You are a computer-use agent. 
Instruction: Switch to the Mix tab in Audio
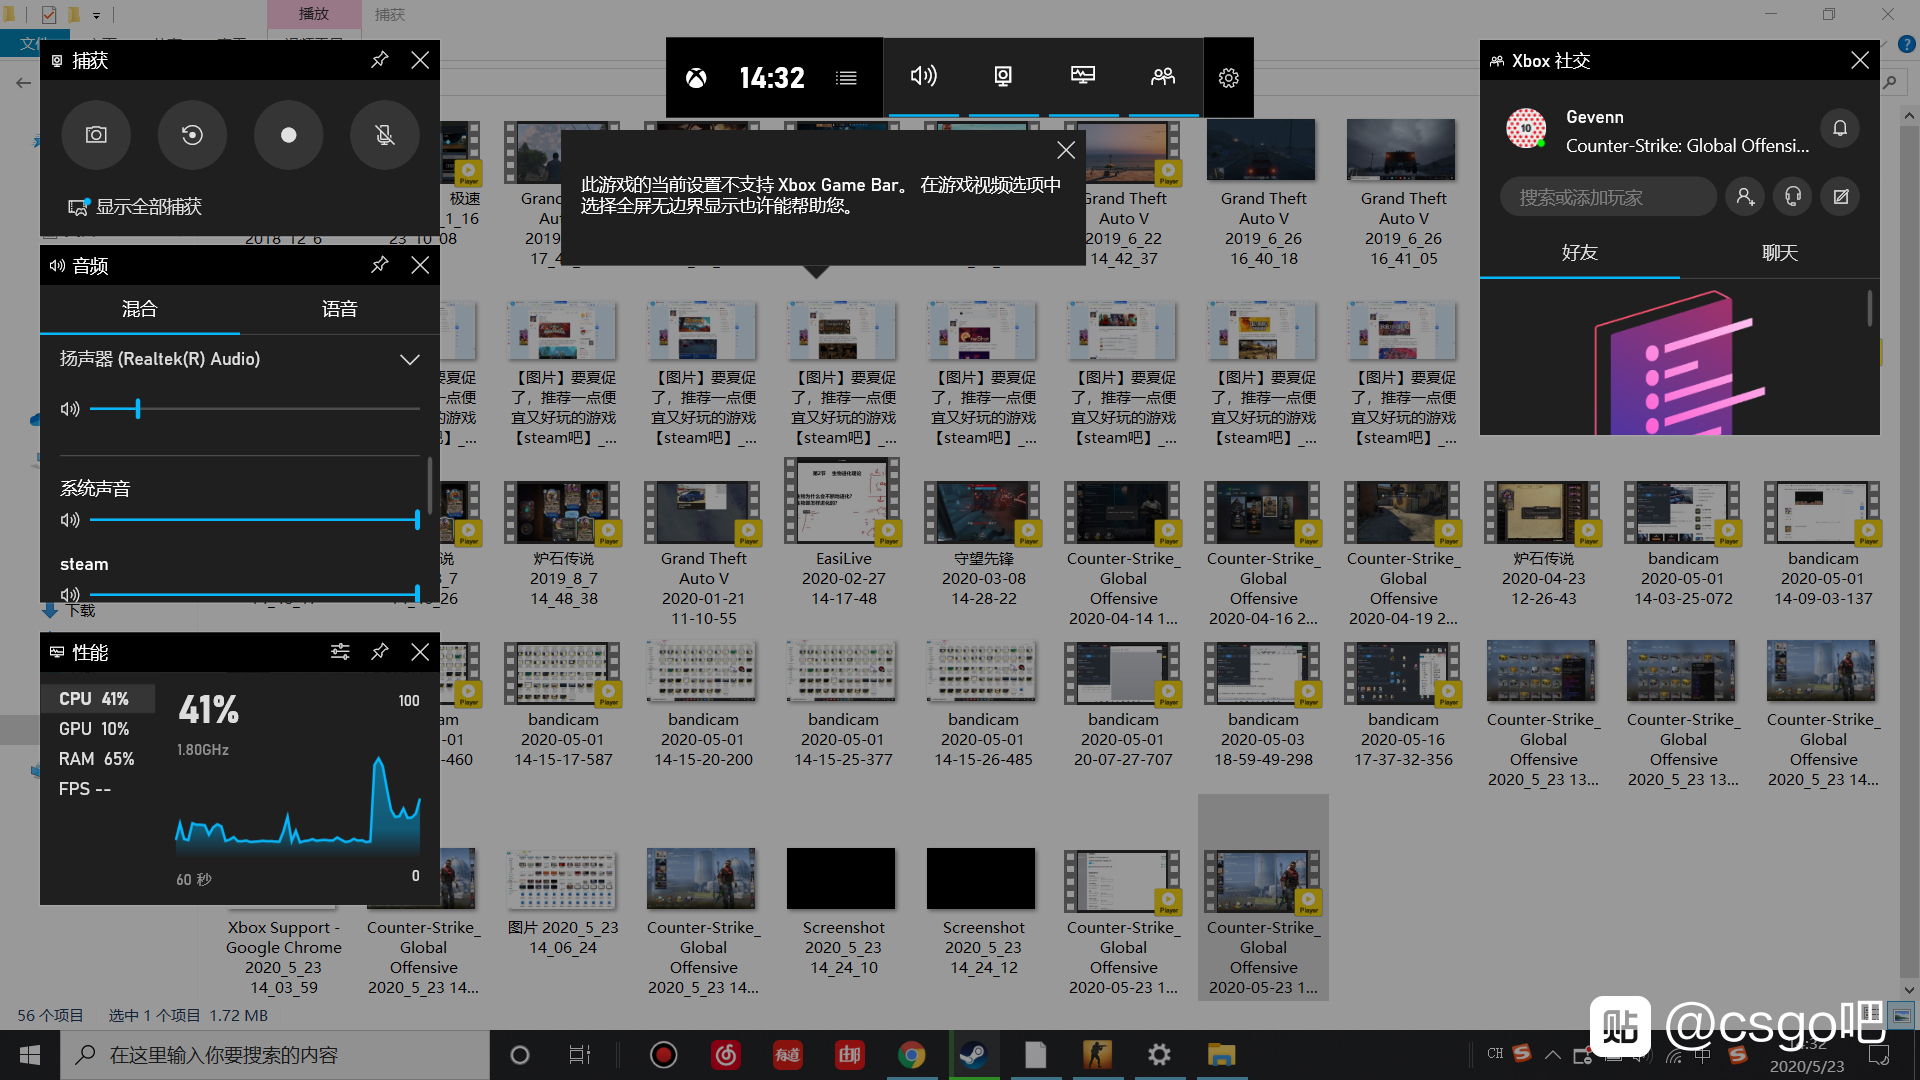click(140, 309)
